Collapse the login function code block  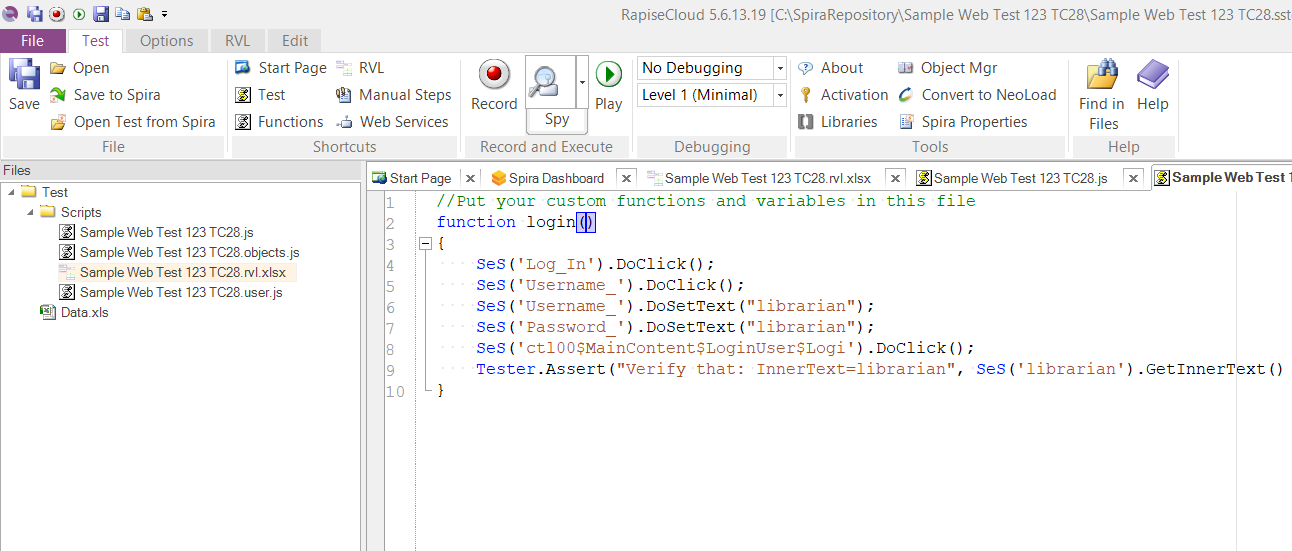[425, 243]
